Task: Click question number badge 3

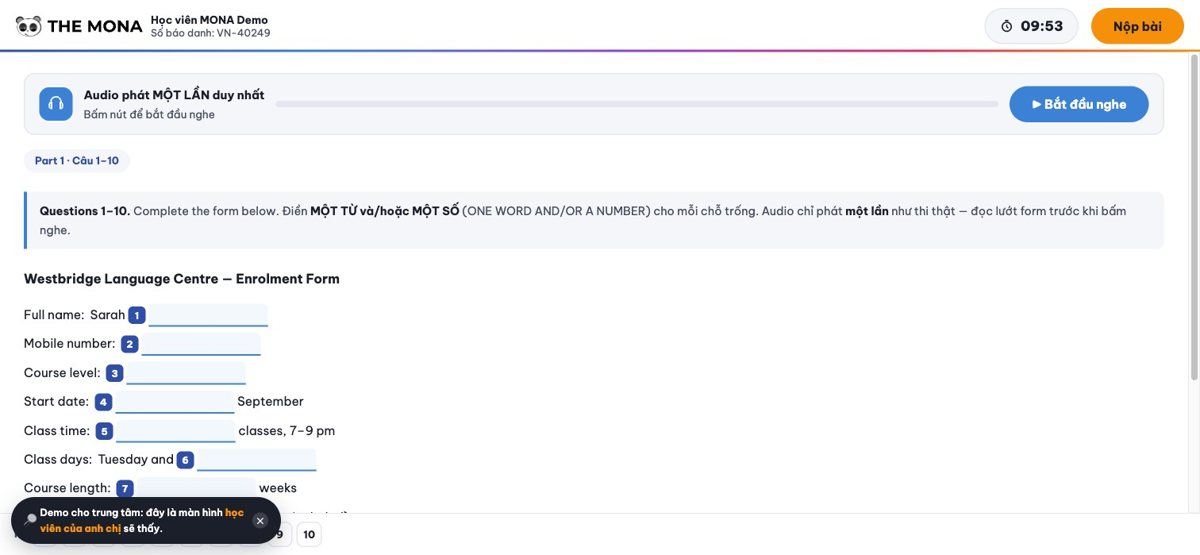Action: pos(115,373)
